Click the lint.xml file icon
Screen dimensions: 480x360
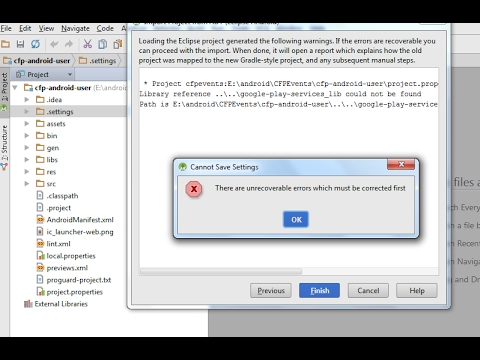coord(40,244)
